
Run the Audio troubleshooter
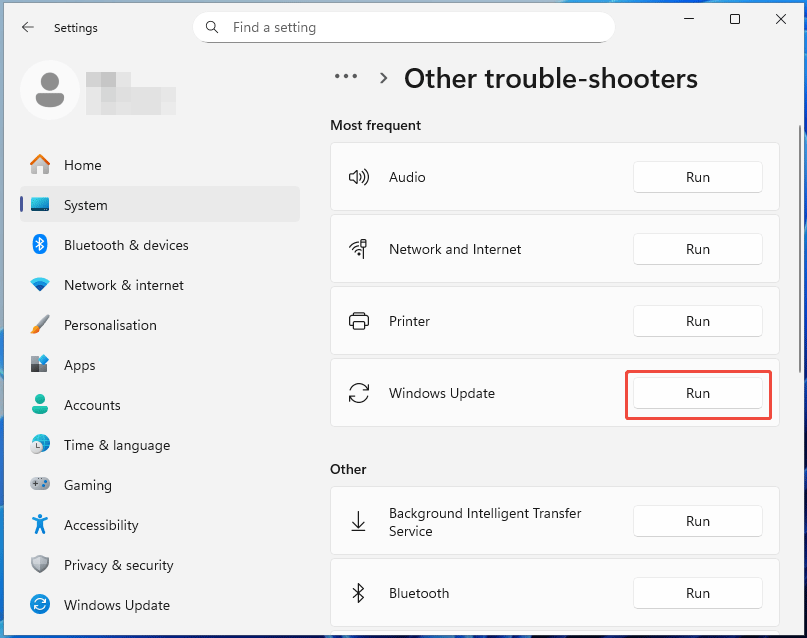point(697,176)
